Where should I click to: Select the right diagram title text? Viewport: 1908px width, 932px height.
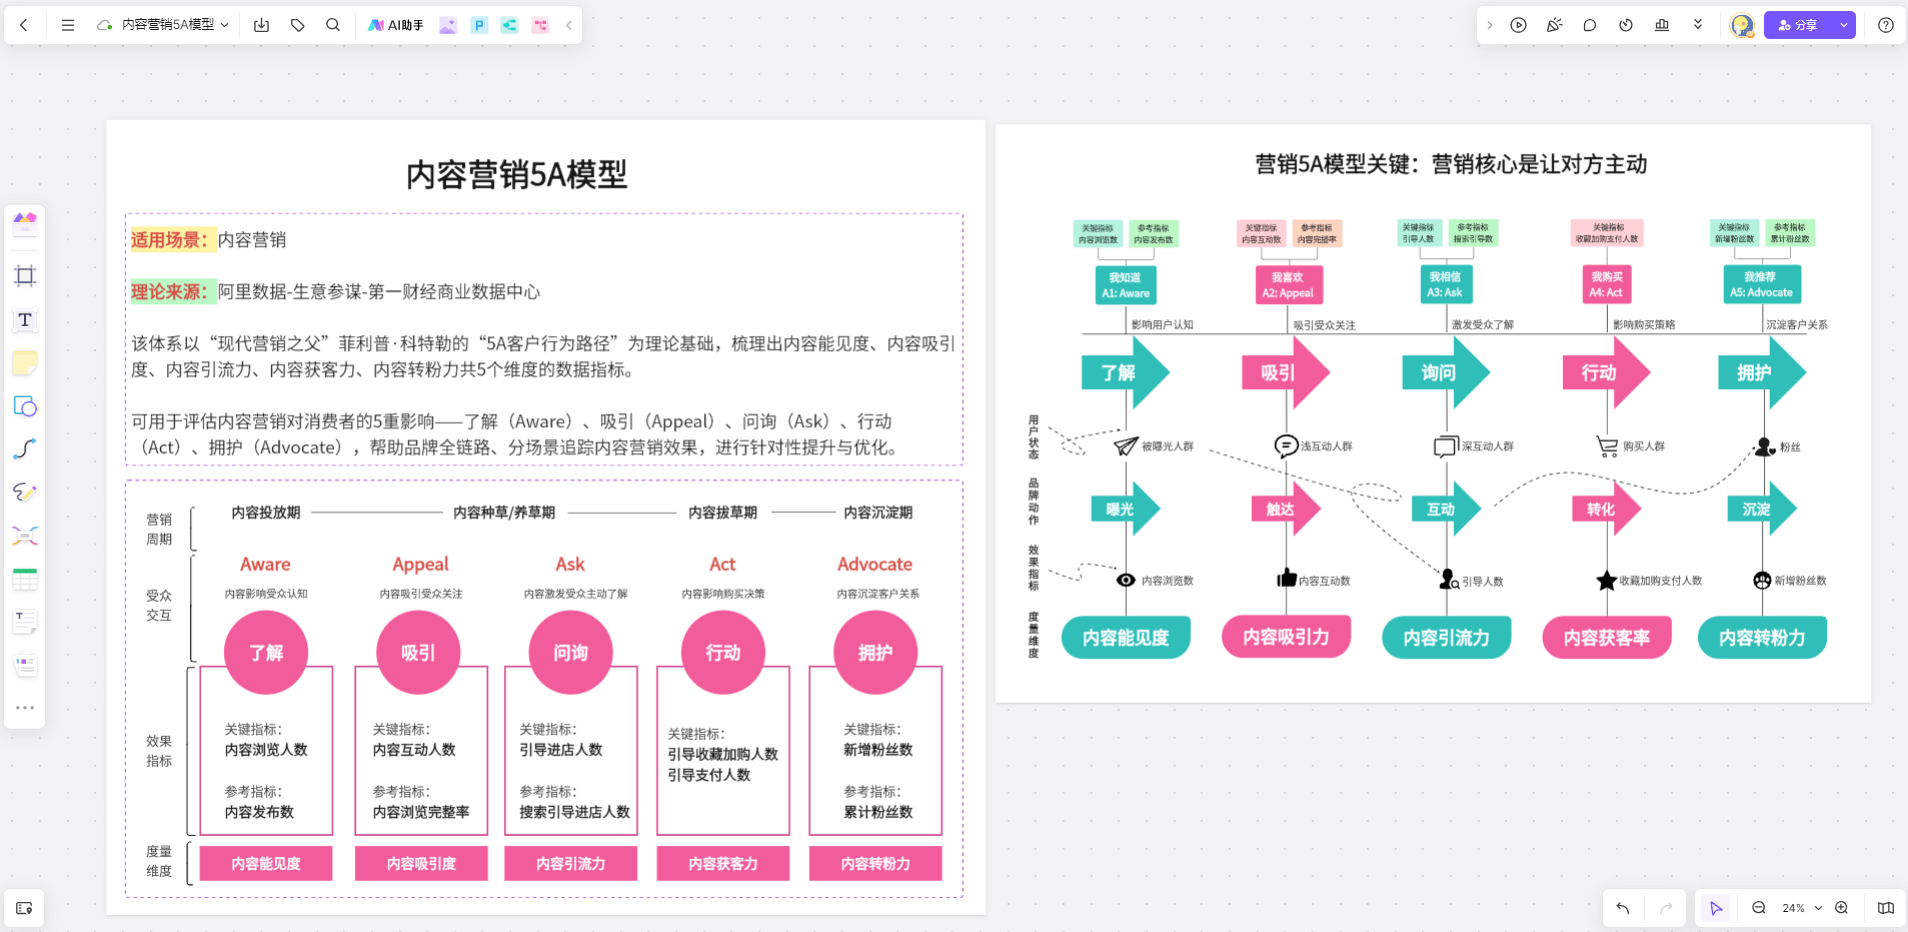pos(1451,164)
